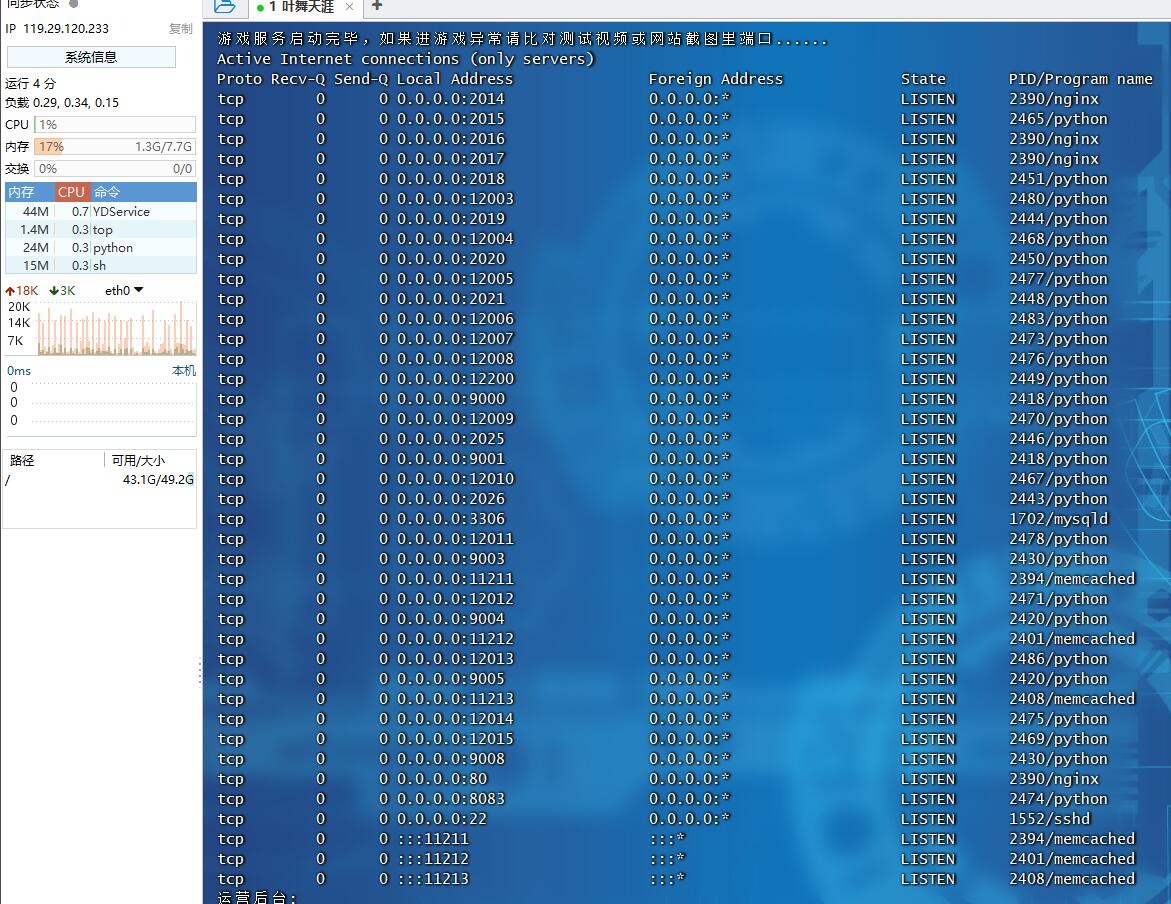
Task: Click the 0.0.0.0:80 local address
Action: coord(441,778)
